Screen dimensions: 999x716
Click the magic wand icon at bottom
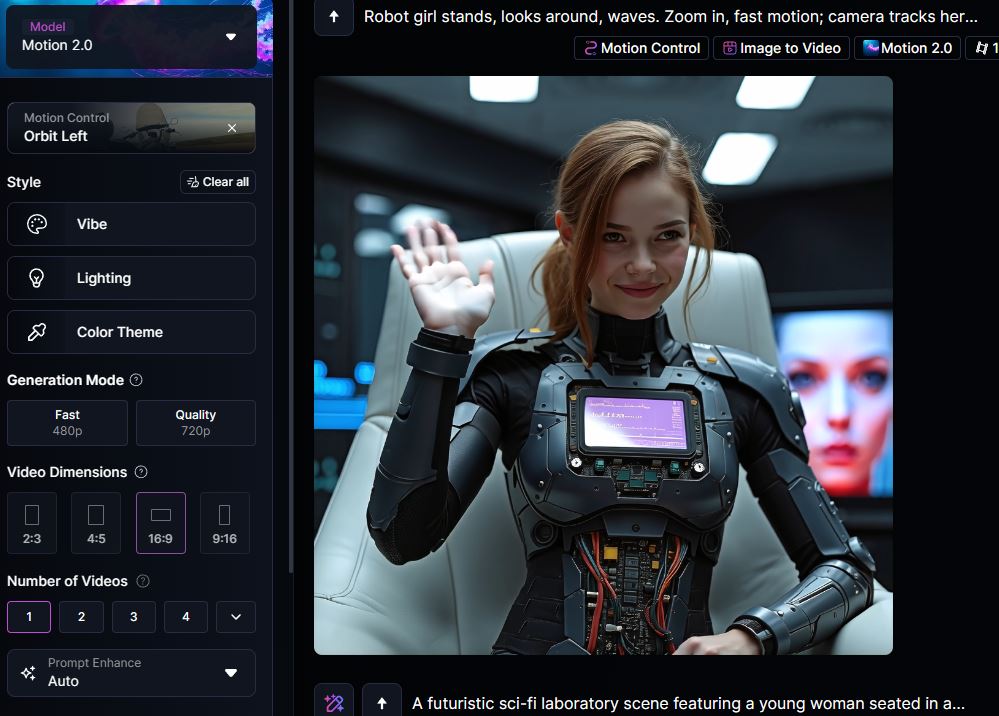334,703
